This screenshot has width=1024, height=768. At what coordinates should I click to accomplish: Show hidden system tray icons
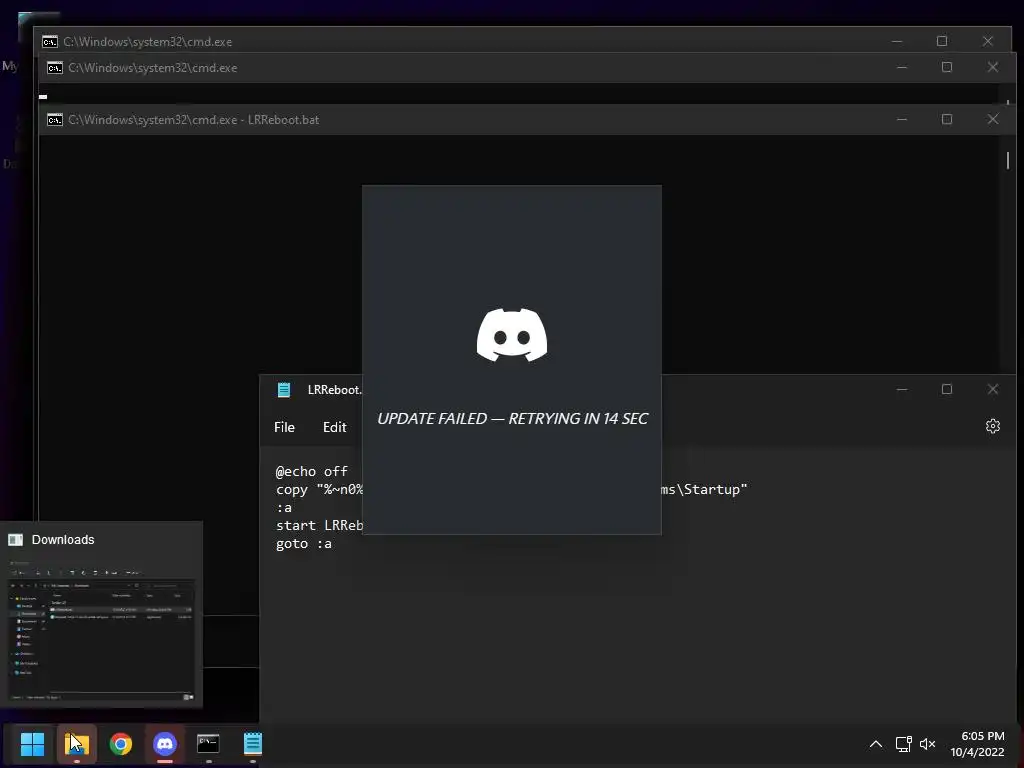coord(876,744)
